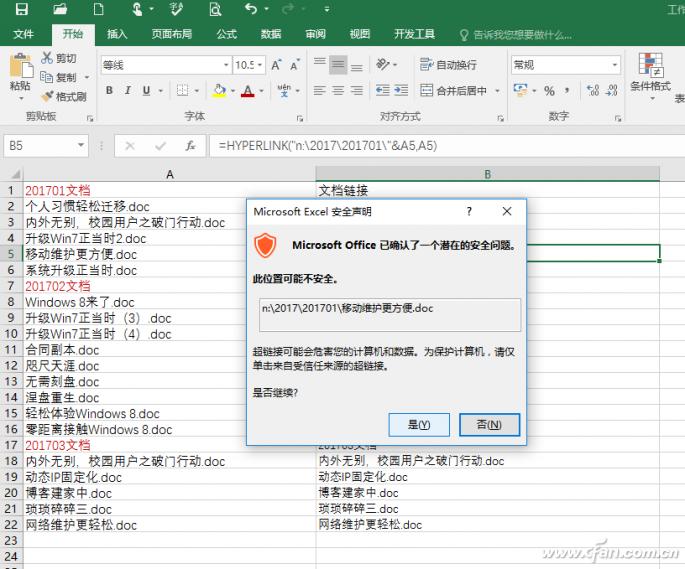Screen dimensions: 685x569
Task: Open Conditional Formatting (条件格式)
Action: (650, 77)
